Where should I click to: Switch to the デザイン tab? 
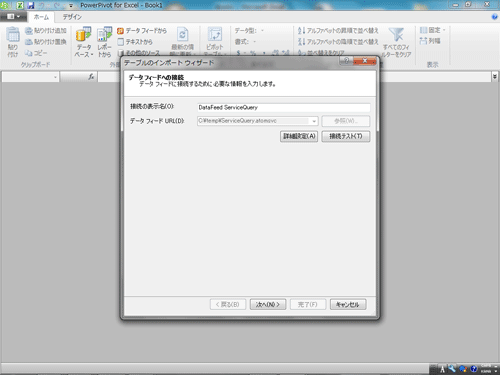72,17
